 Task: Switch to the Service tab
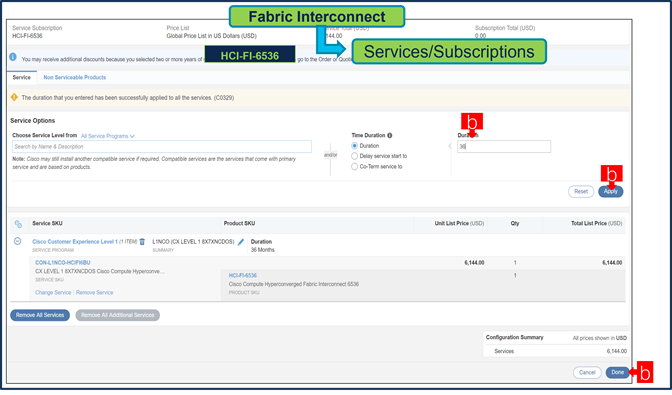(x=21, y=78)
